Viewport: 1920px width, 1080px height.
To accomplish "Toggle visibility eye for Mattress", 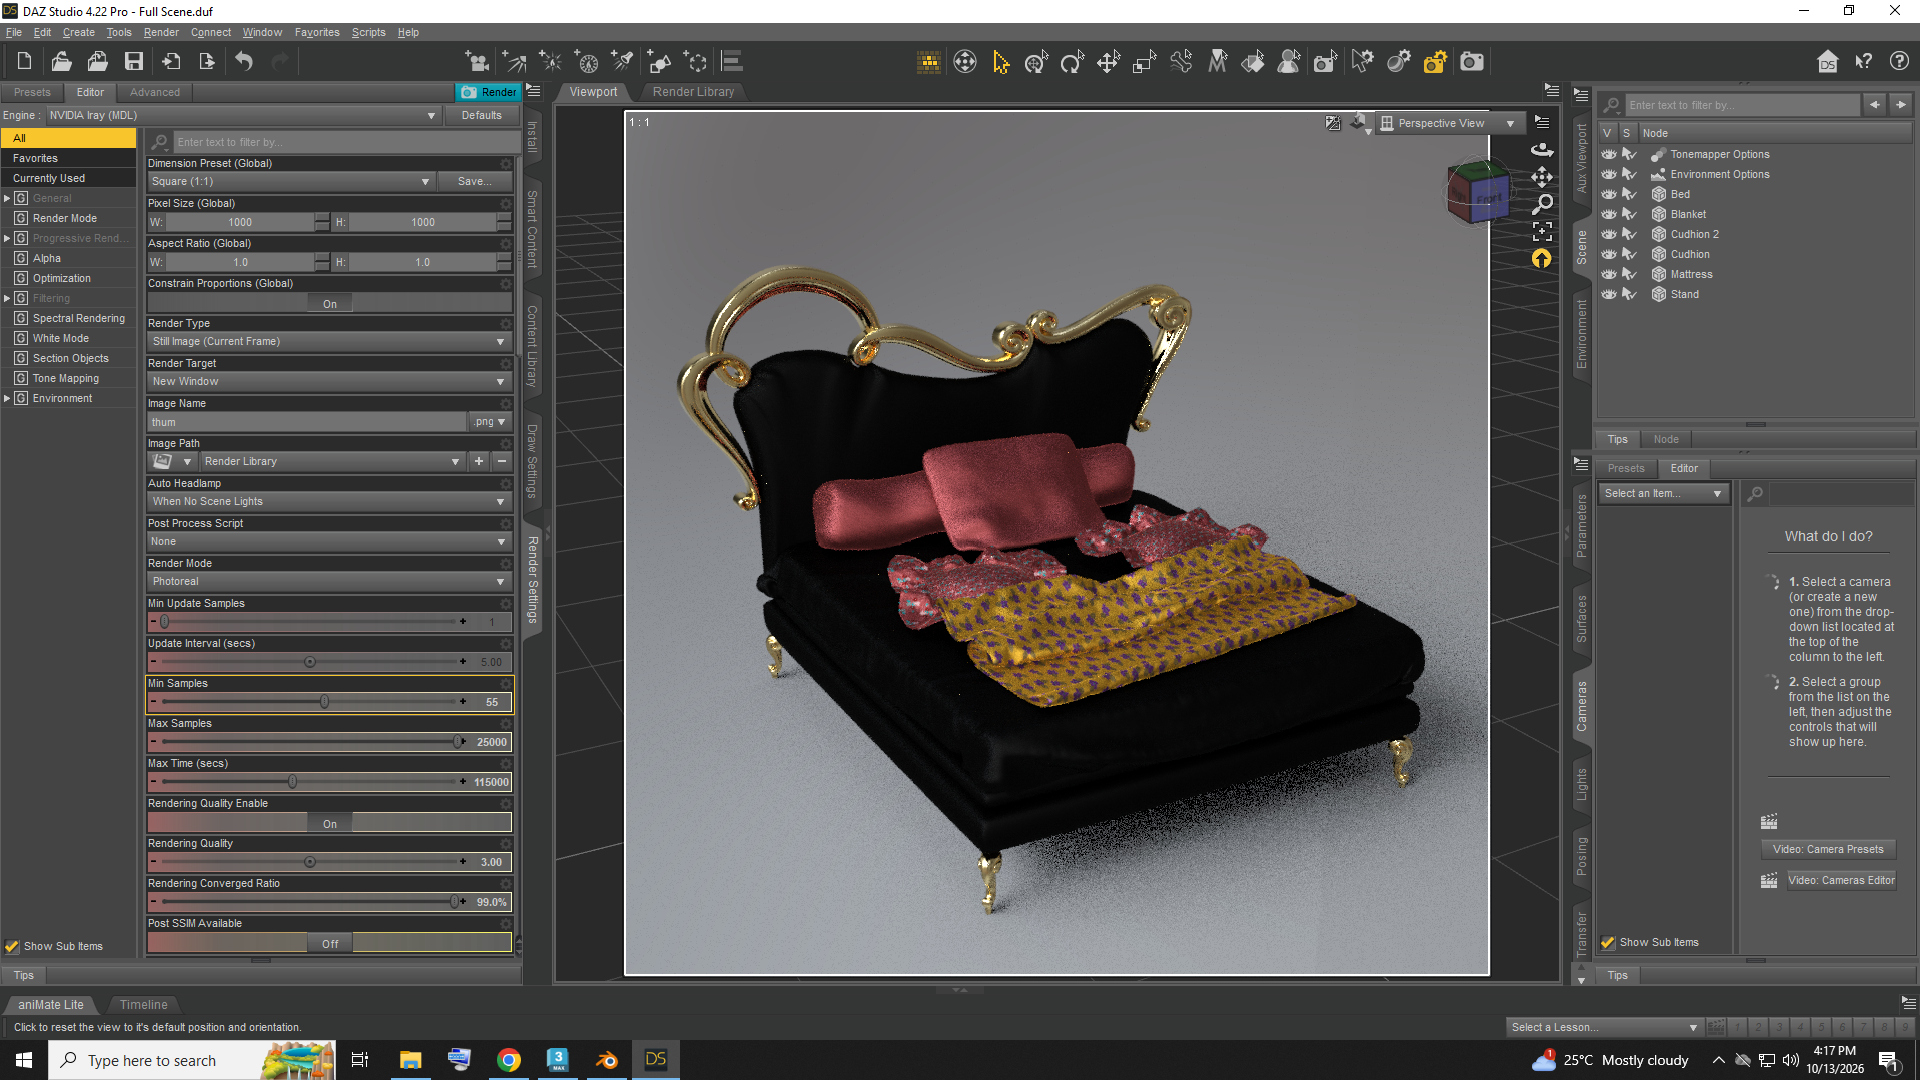I will pyautogui.click(x=1608, y=274).
